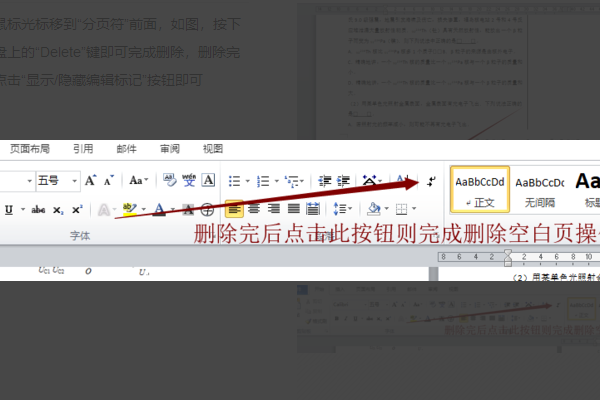Image resolution: width=600 pixels, height=400 pixels.
Task: Expand the highlight color dropdown arrow
Action: tap(144, 209)
